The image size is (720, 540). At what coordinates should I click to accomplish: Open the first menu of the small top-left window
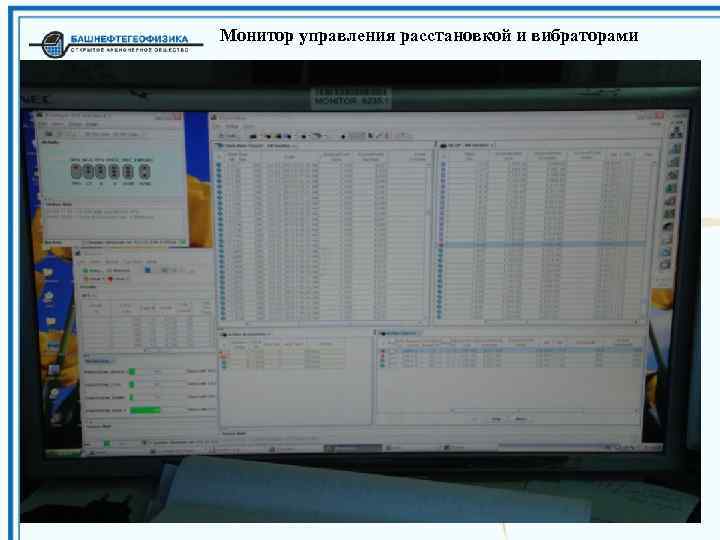pos(43,124)
